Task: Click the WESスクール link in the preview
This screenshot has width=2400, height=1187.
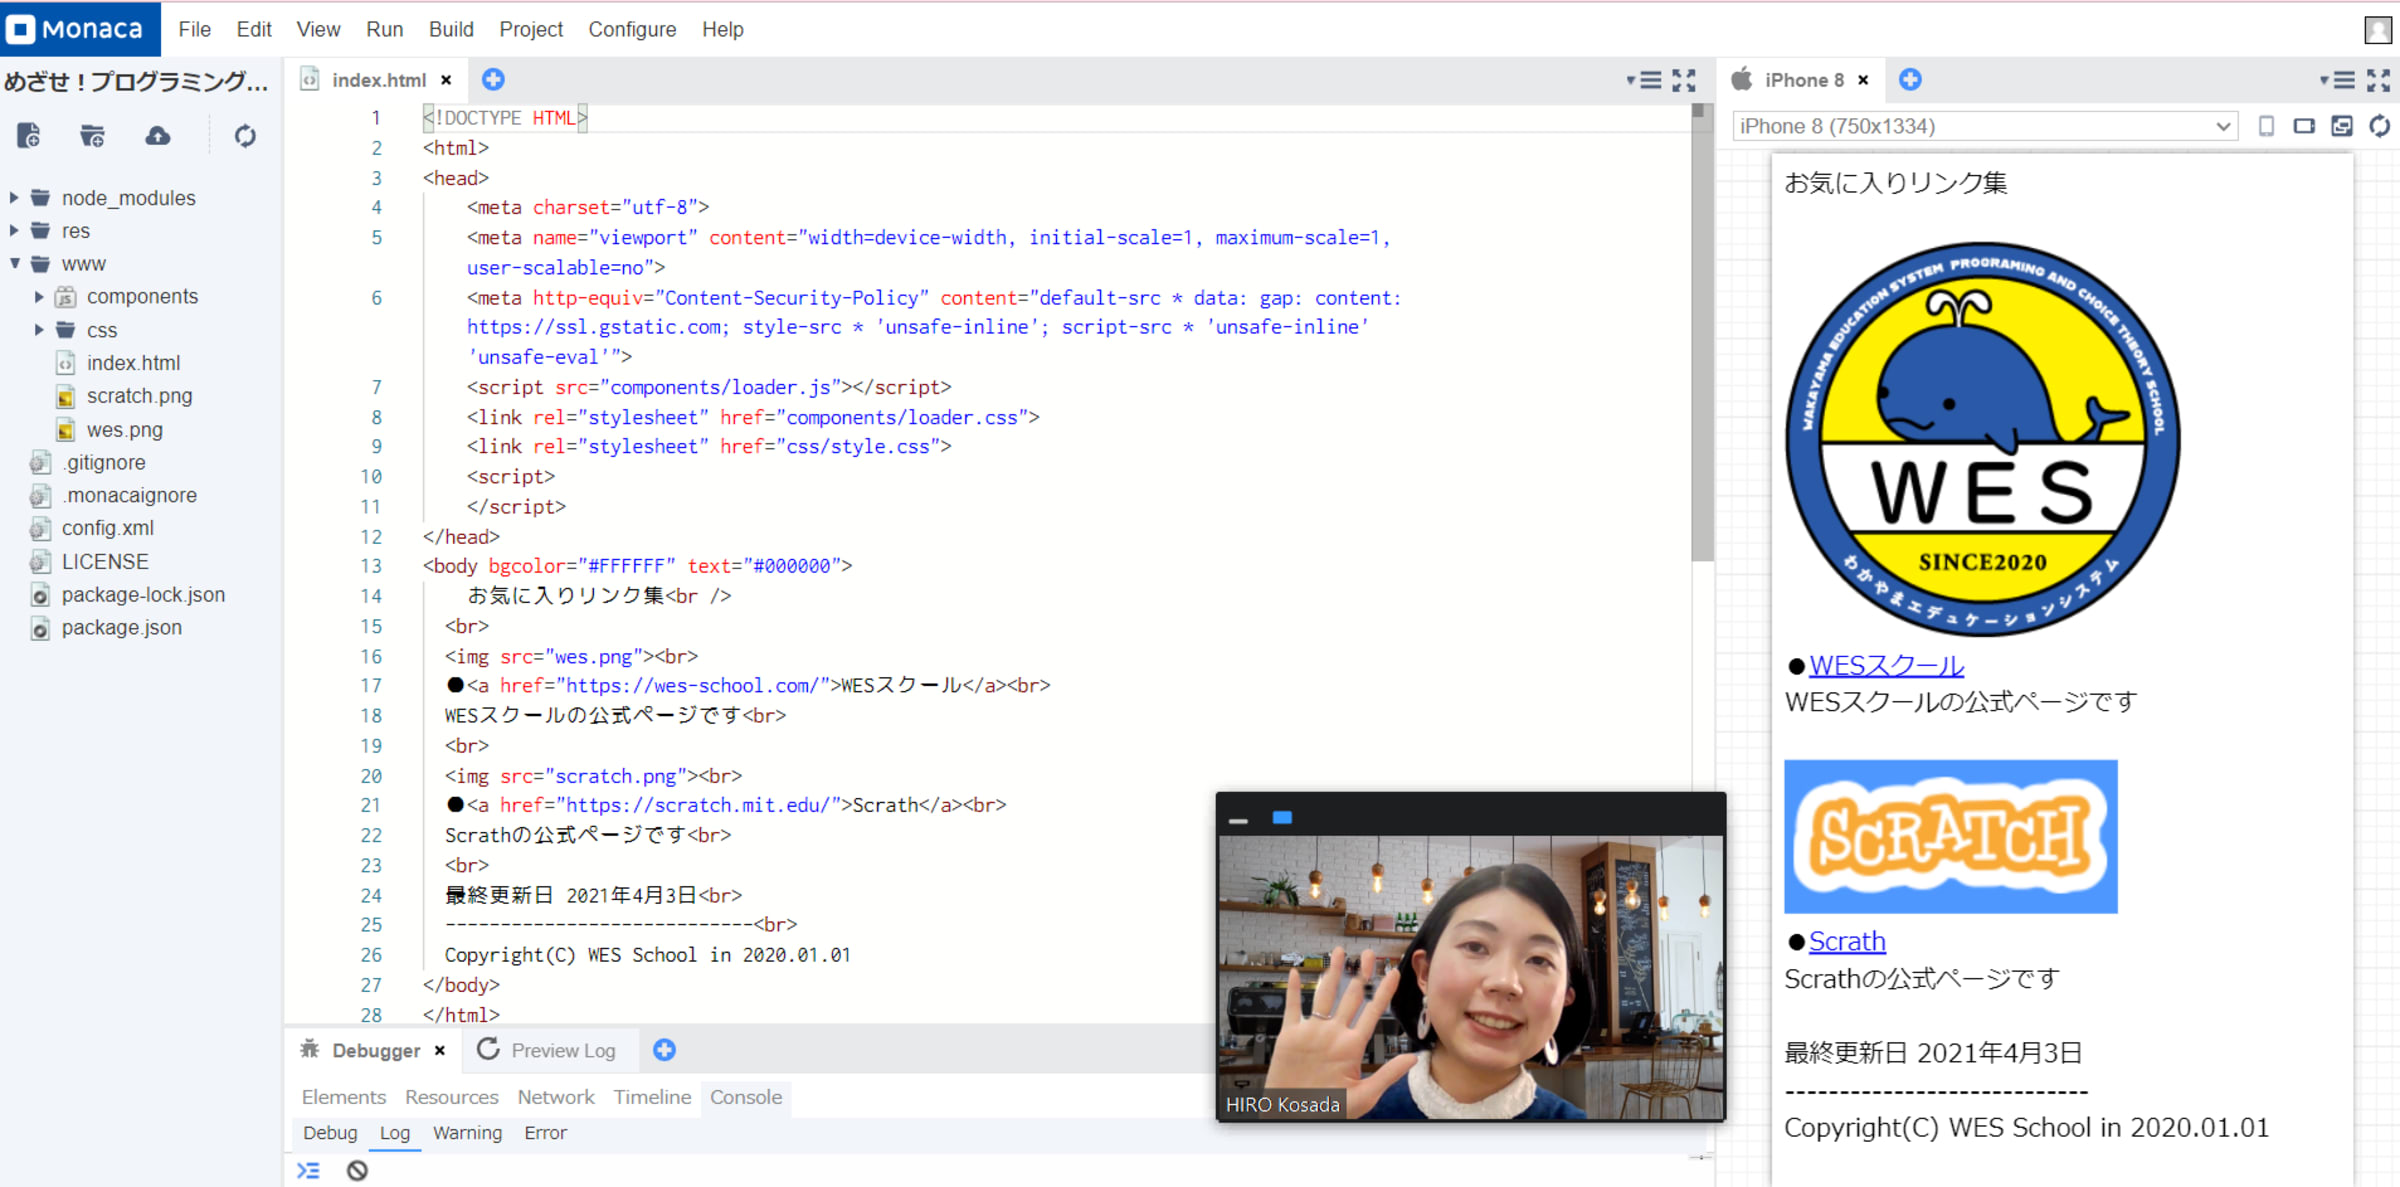Action: (1885, 666)
